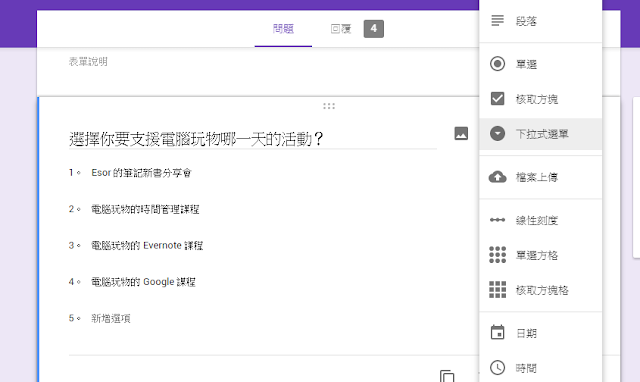Click the checked box icon beside 核取方塊

pyautogui.click(x=498, y=99)
